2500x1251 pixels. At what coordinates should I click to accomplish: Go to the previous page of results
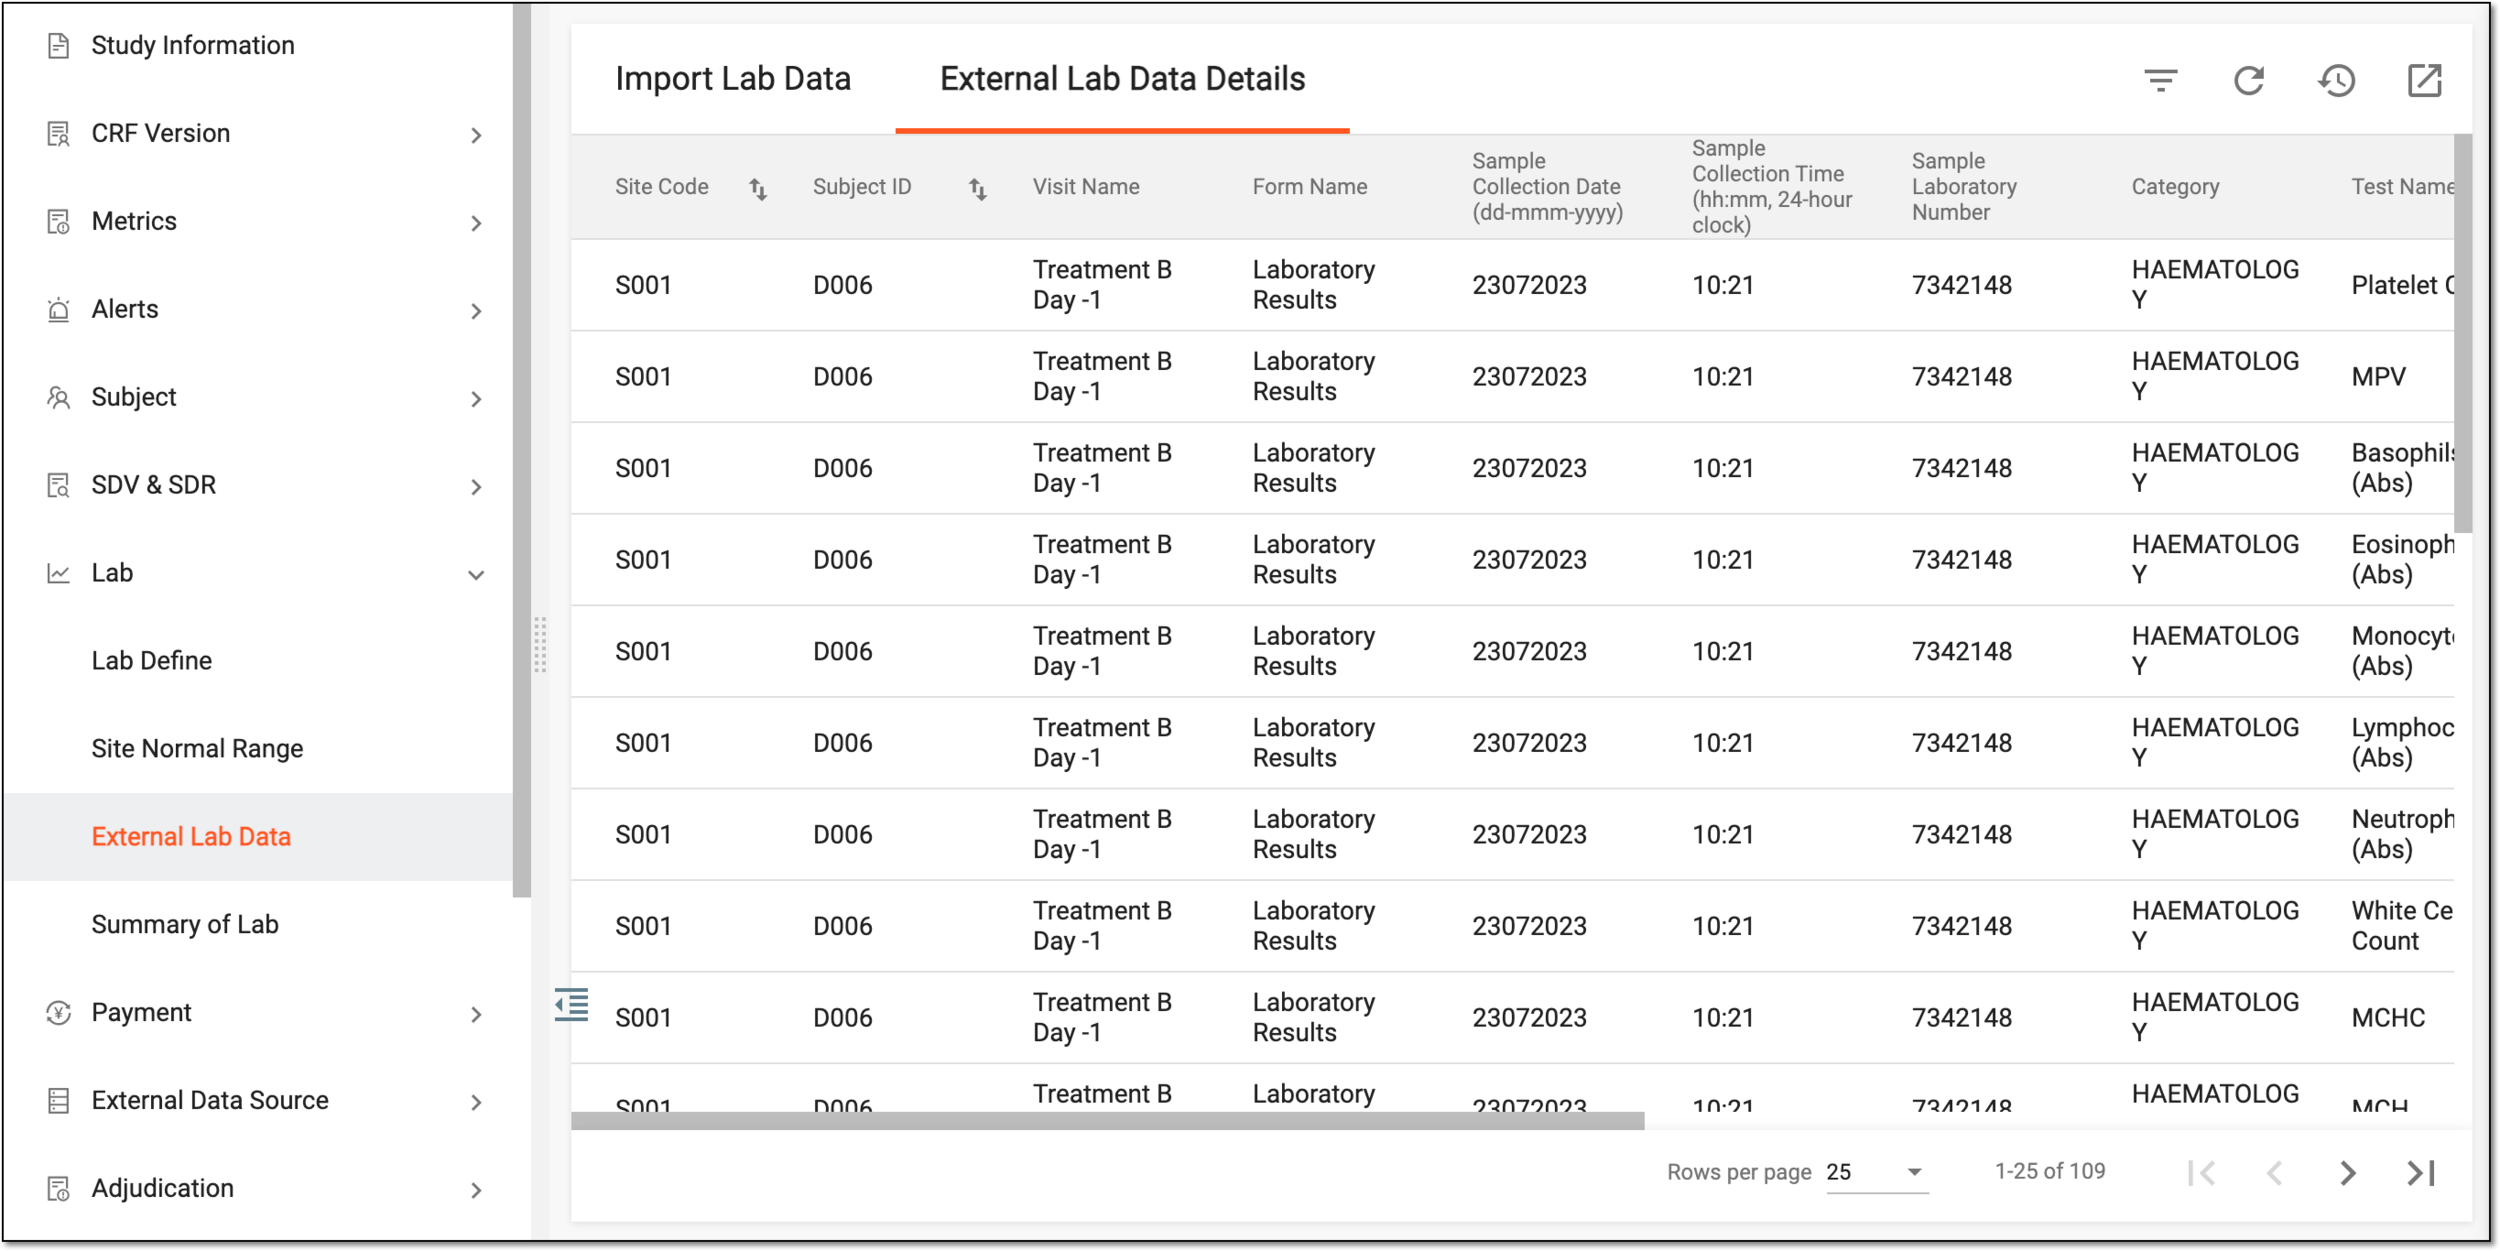coord(2274,1172)
